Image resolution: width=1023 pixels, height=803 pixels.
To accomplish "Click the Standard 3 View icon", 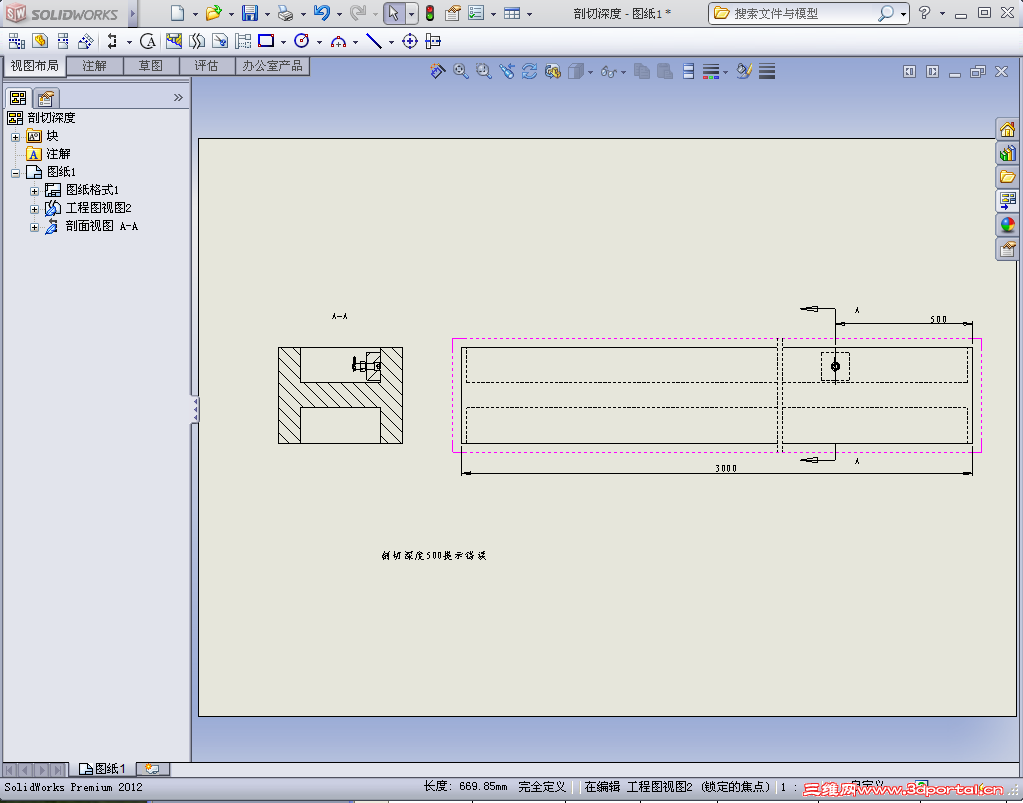I will tap(17, 42).
